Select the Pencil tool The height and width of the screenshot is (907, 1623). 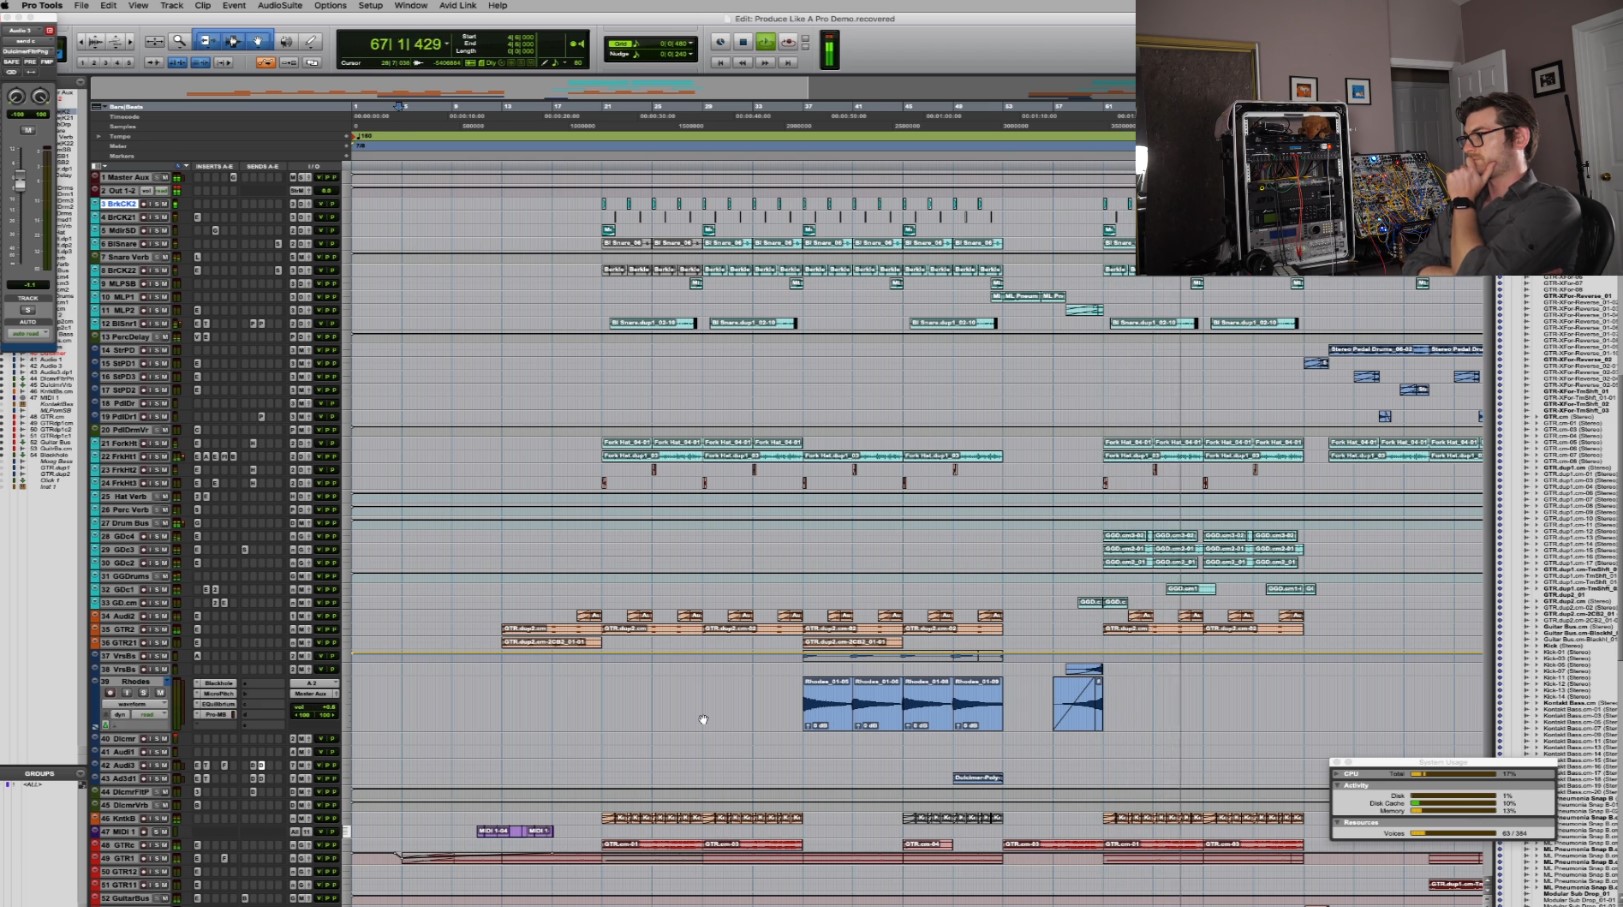pos(311,41)
